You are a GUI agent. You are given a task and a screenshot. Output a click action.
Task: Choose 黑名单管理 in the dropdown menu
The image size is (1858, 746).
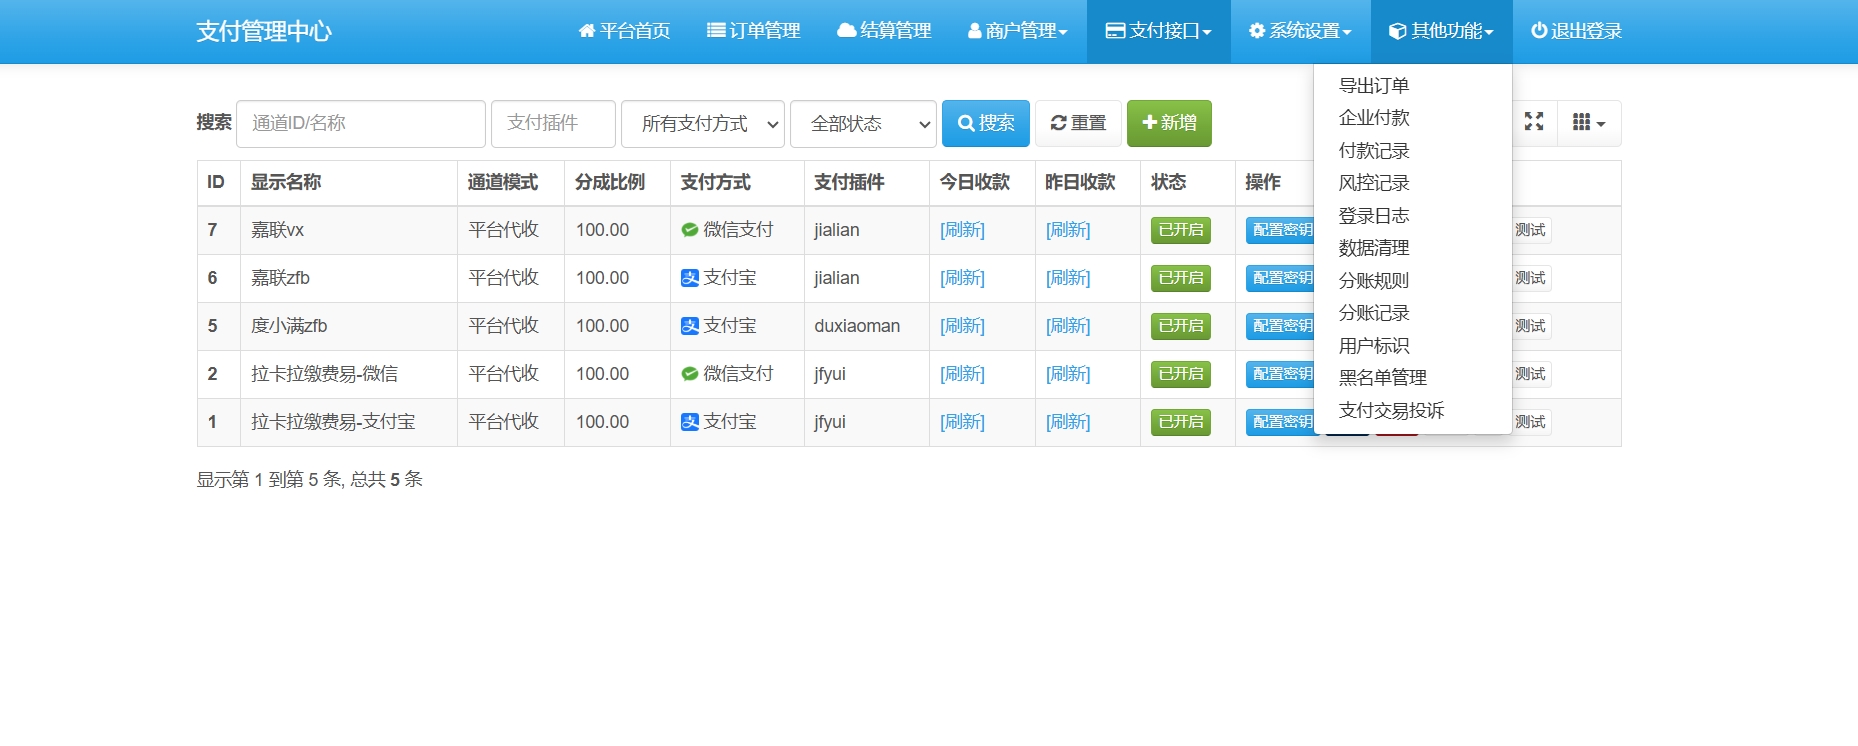click(x=1382, y=378)
